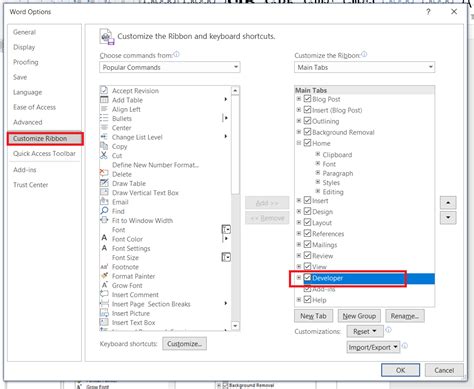Image resolution: width=474 pixels, height=389 pixels.
Task: Open the Customize the Ribbon dropdown
Action: (364, 67)
